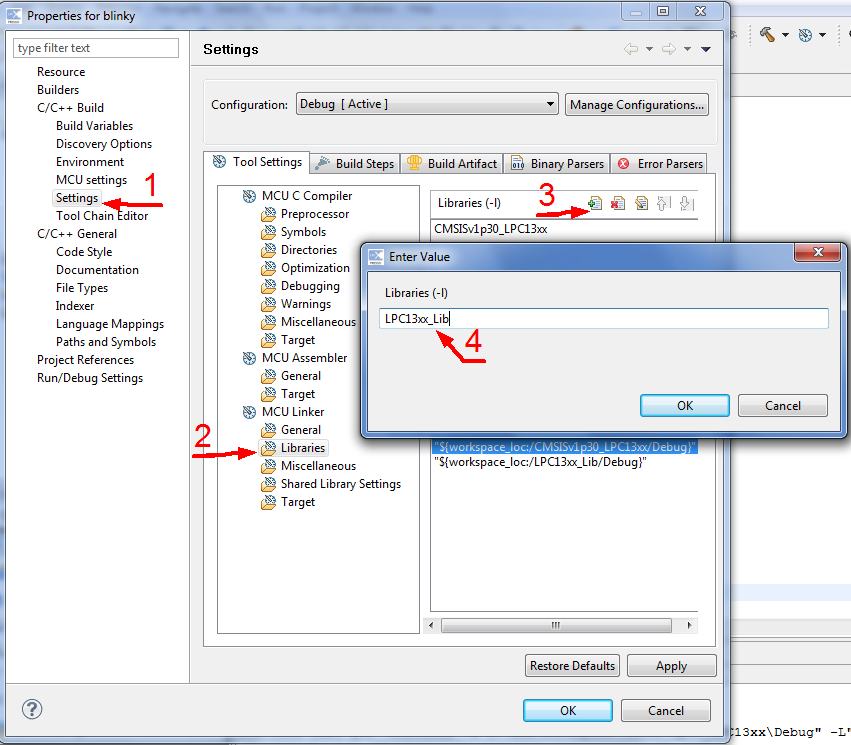The image size is (851, 745).
Task: Select Tool Chain Editor in left tree
Action: [102, 216]
